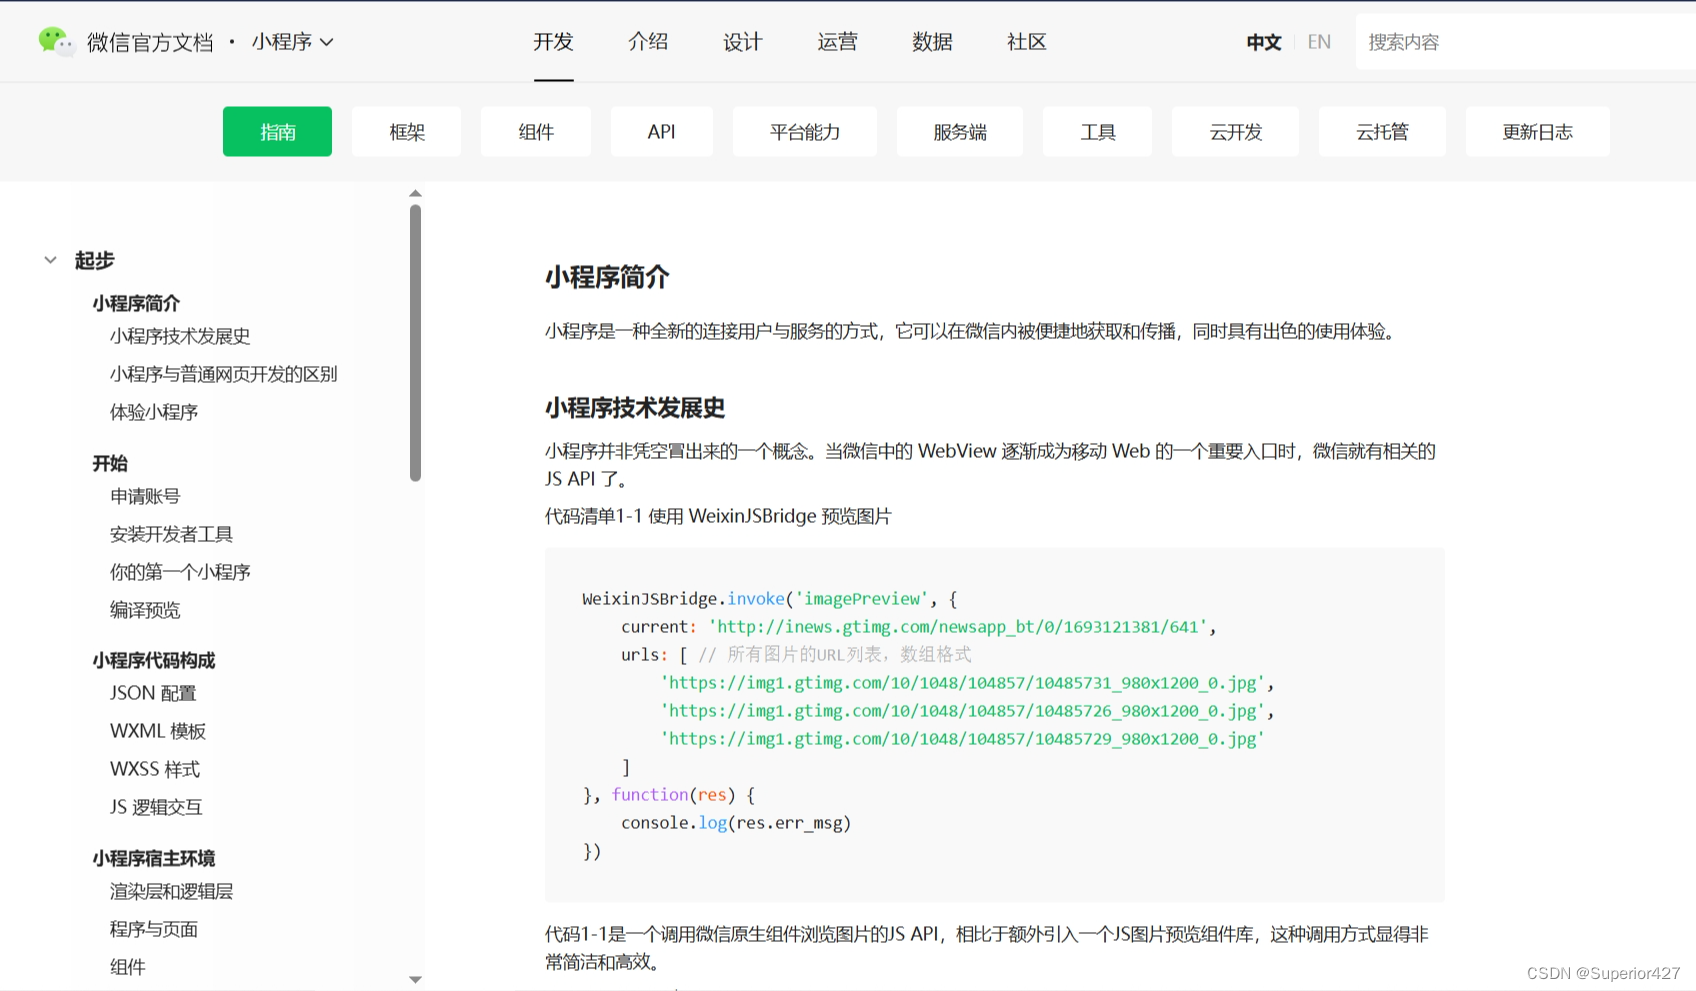Switch to the 开发 top tab
This screenshot has height=991, width=1696.
pyautogui.click(x=553, y=42)
